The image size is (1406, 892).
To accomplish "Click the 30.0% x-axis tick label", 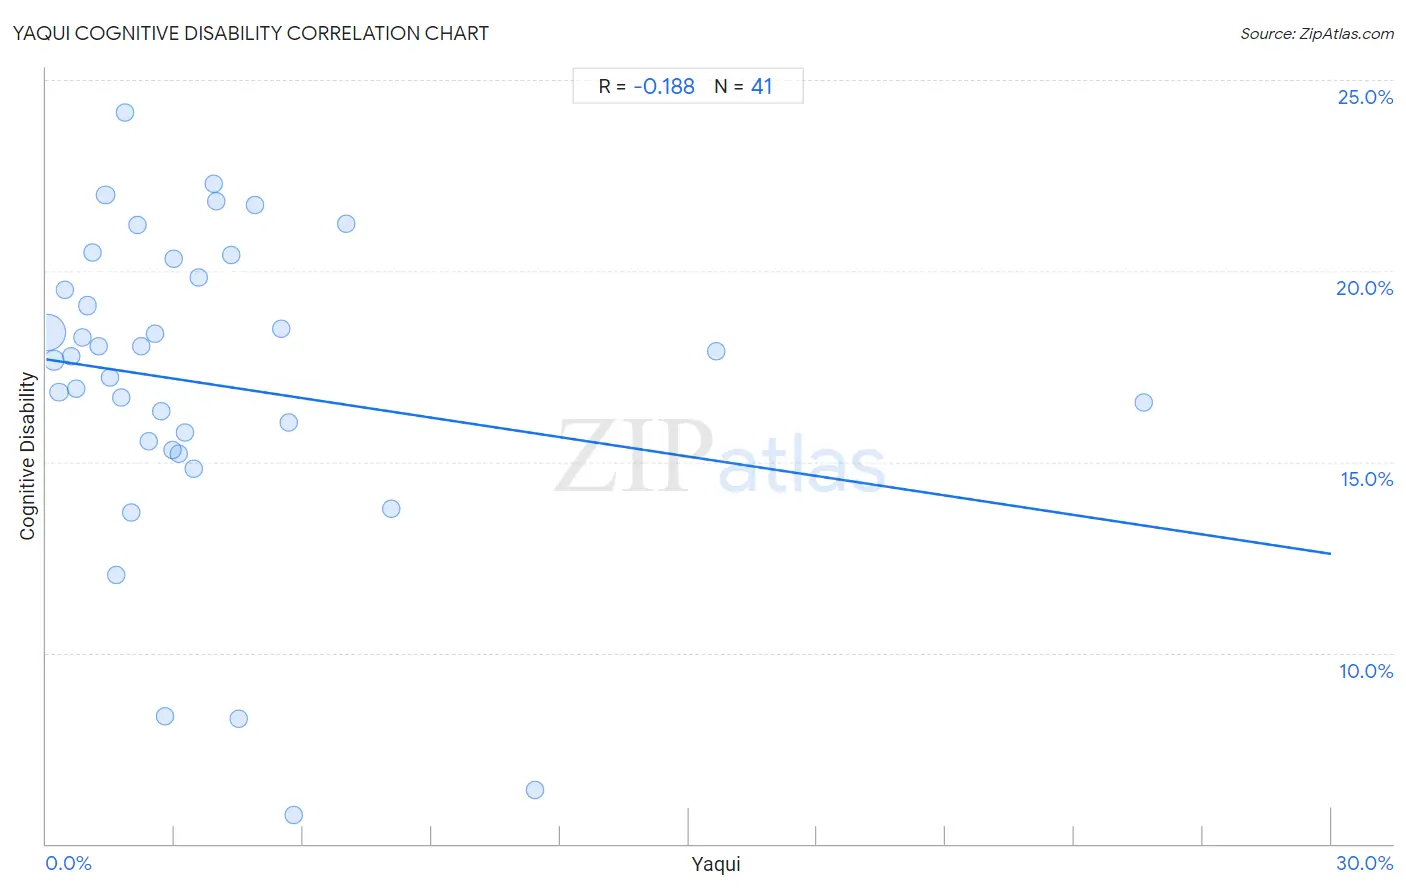I will point(1365,864).
